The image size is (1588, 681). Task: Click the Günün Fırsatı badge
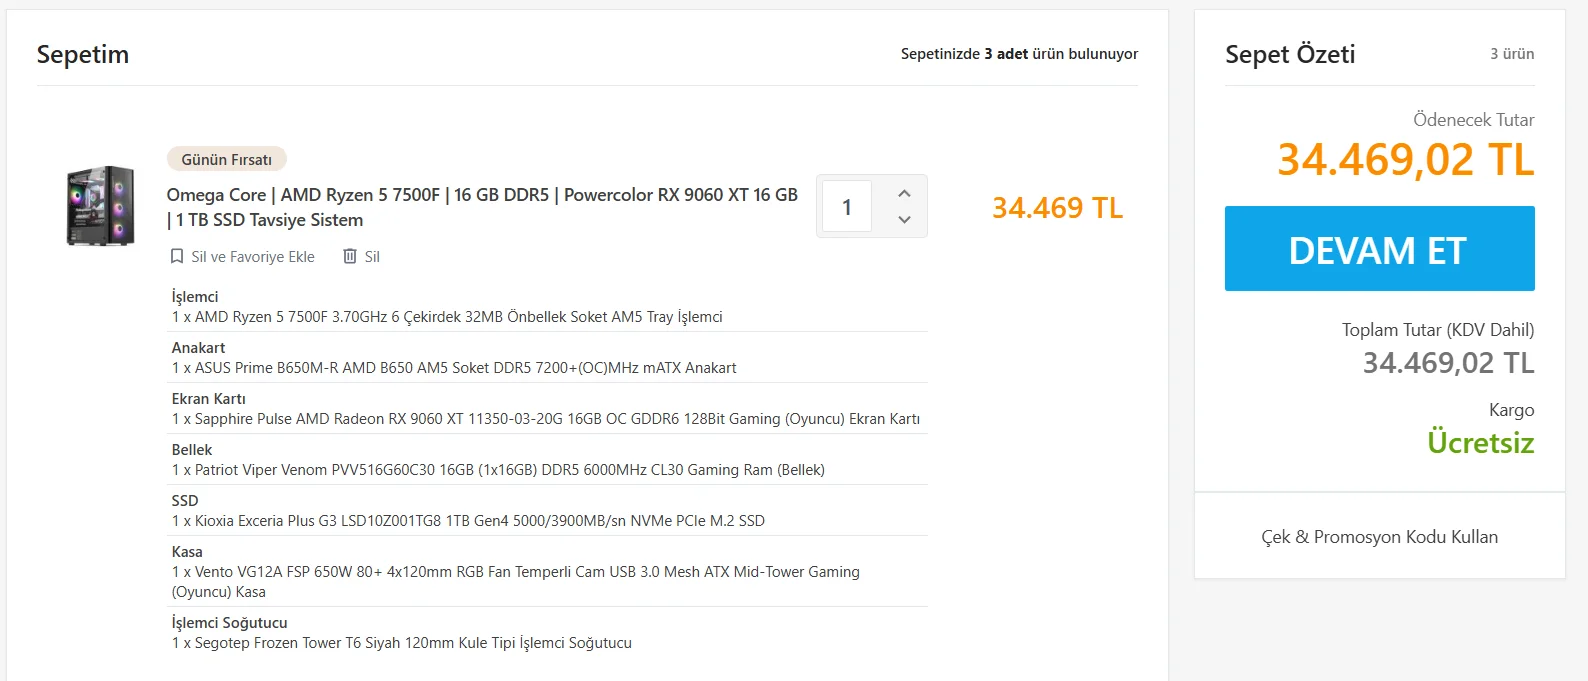click(x=227, y=159)
